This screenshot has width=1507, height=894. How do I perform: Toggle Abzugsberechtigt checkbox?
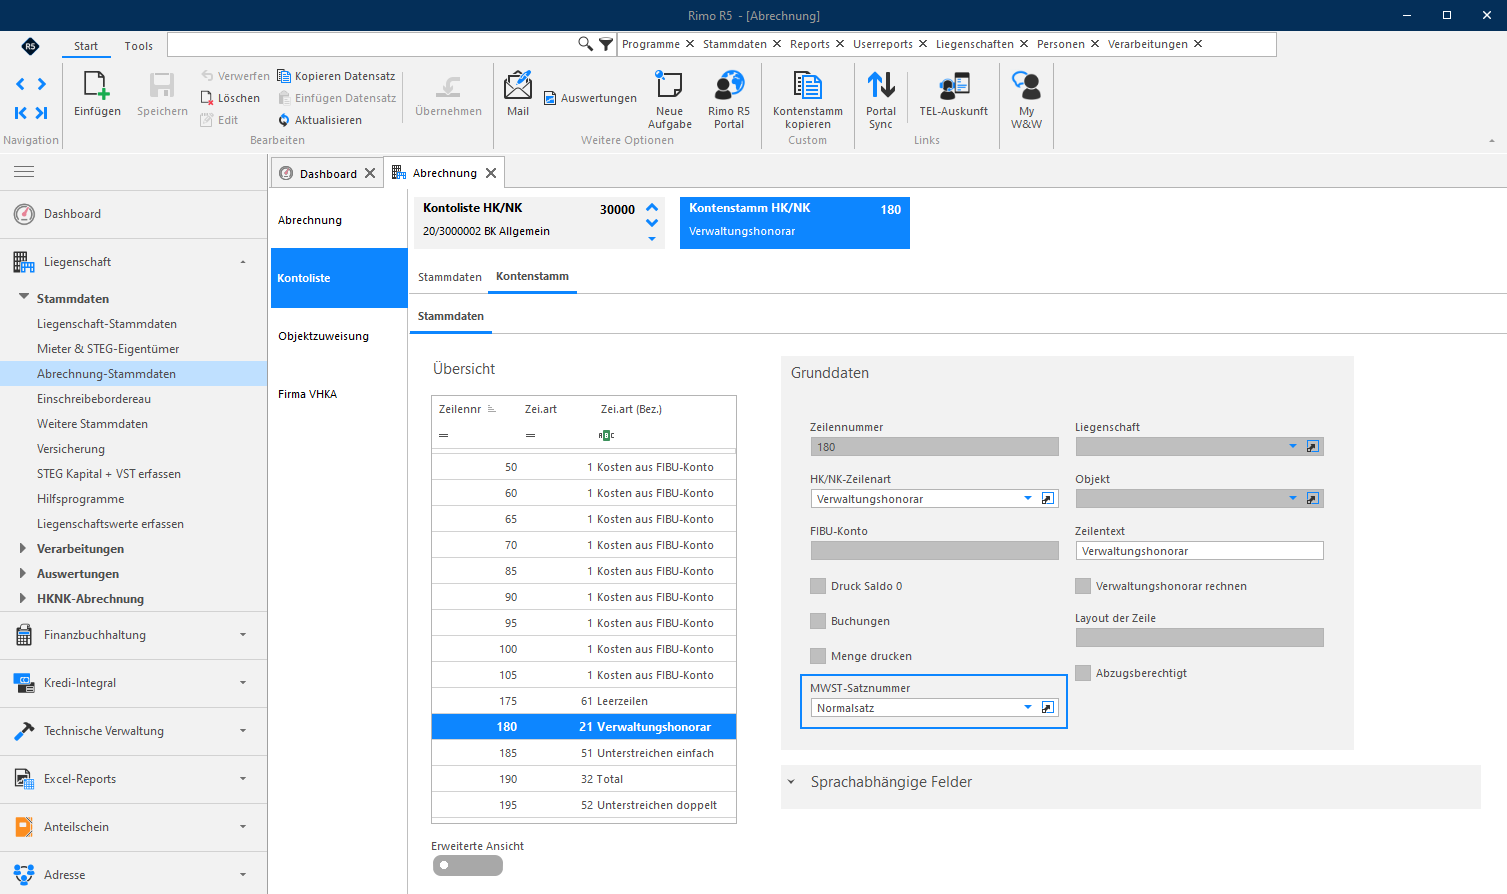tap(1083, 673)
